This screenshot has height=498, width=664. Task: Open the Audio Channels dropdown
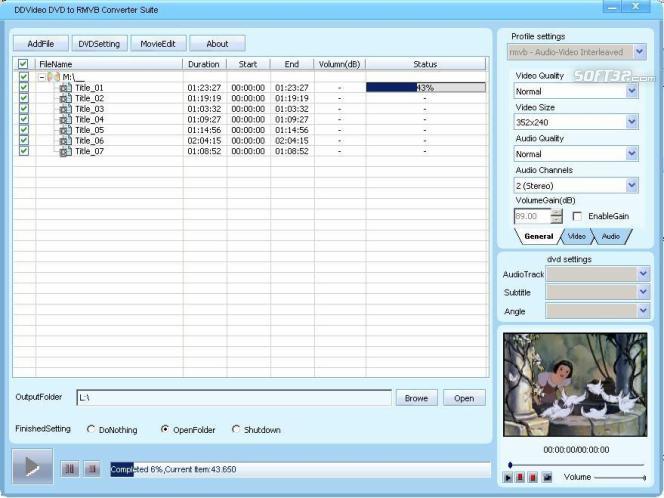click(632, 185)
